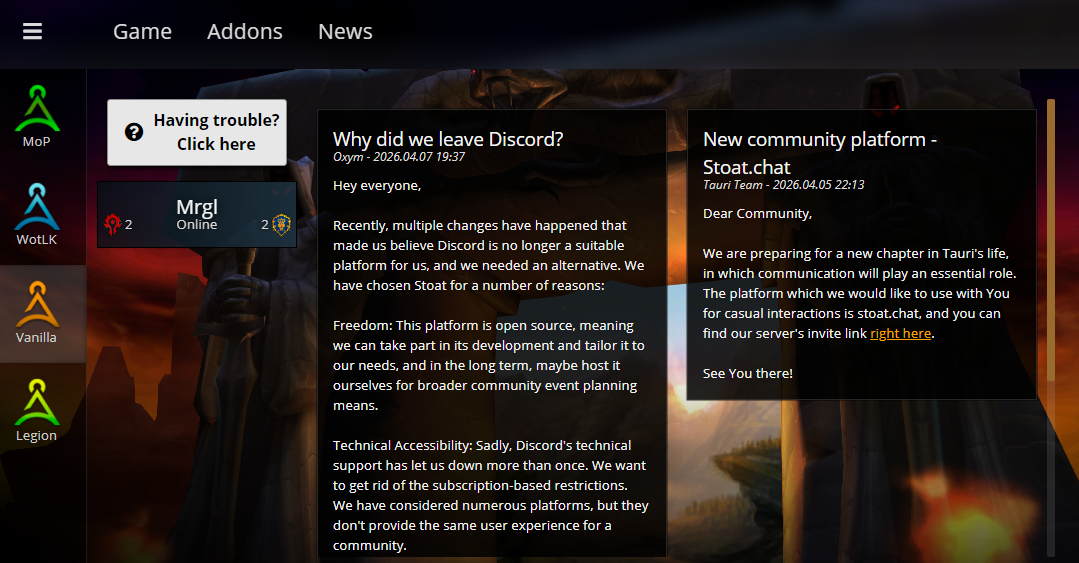Follow the 'right here' invite link

click(901, 334)
